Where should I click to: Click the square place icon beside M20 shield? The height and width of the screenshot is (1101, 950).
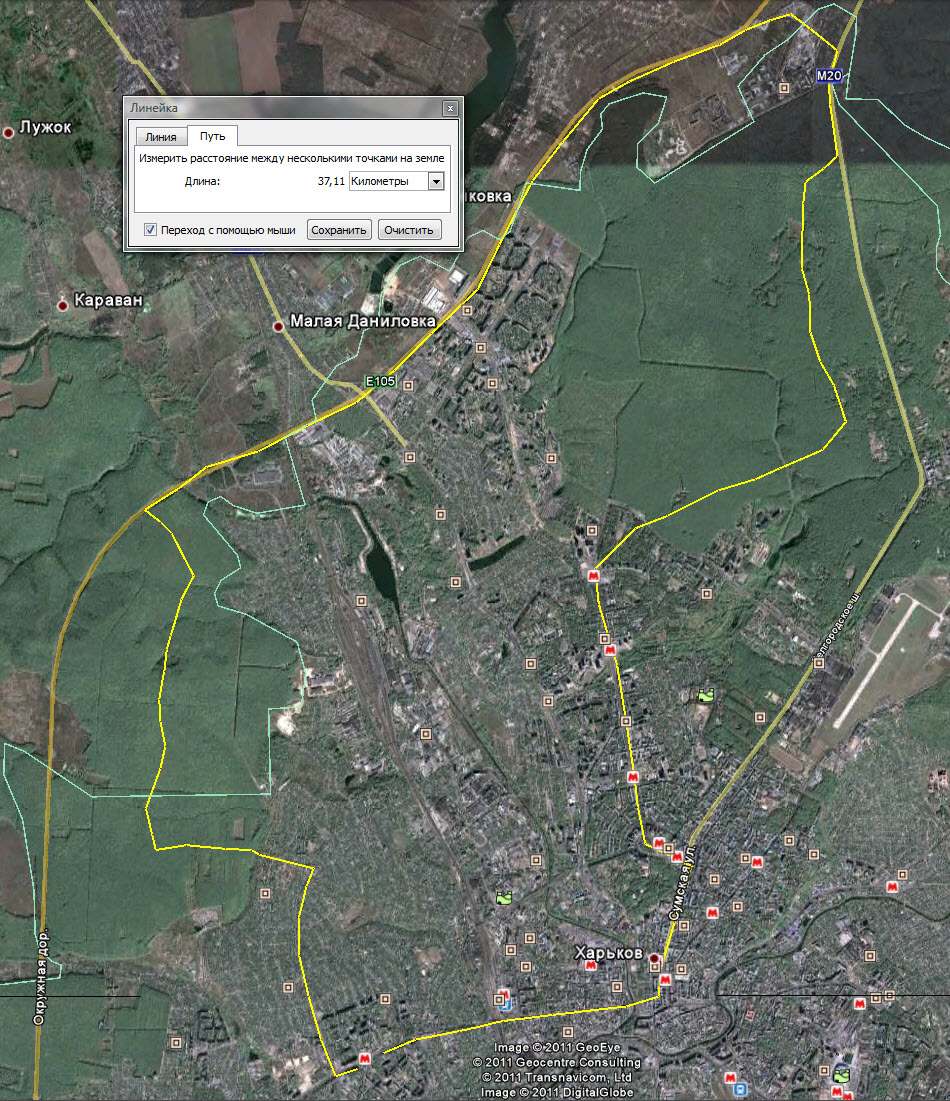coord(785,87)
